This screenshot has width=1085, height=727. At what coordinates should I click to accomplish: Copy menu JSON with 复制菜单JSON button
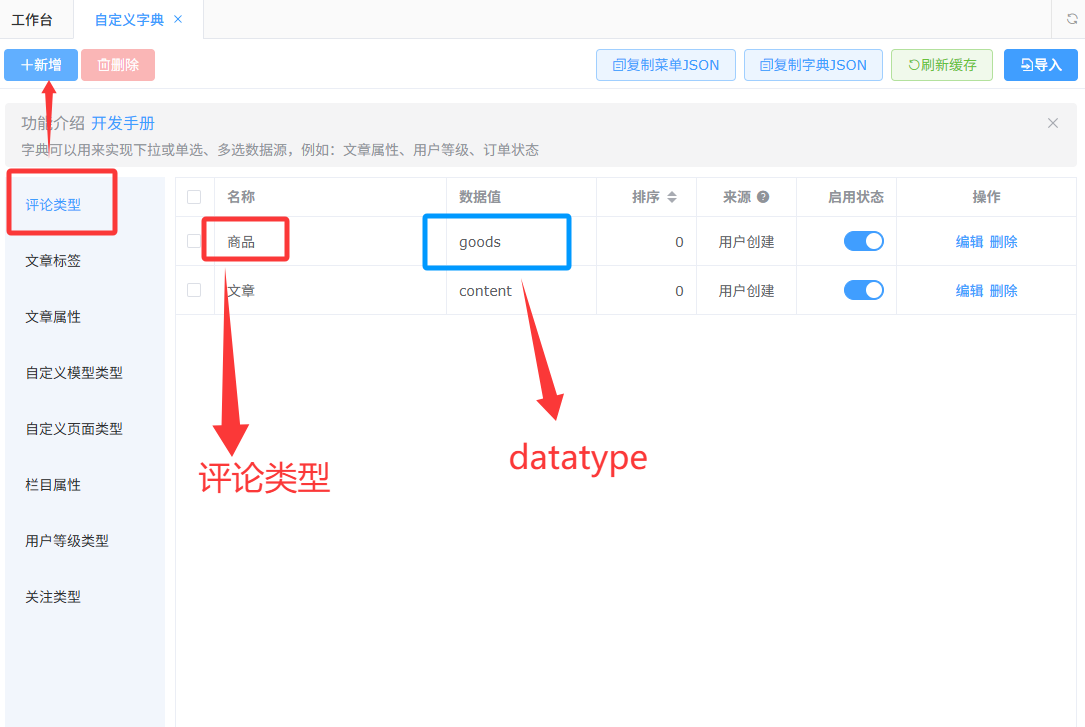point(666,65)
